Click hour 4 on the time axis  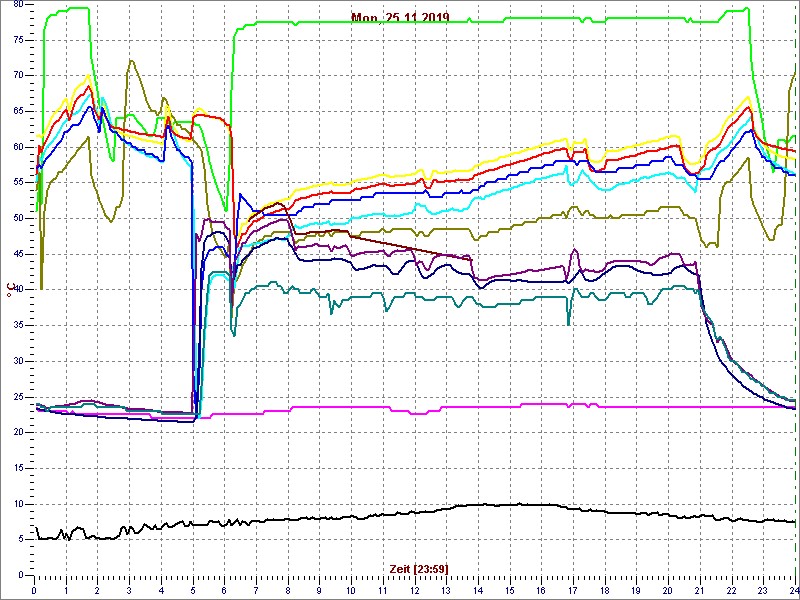[161, 591]
